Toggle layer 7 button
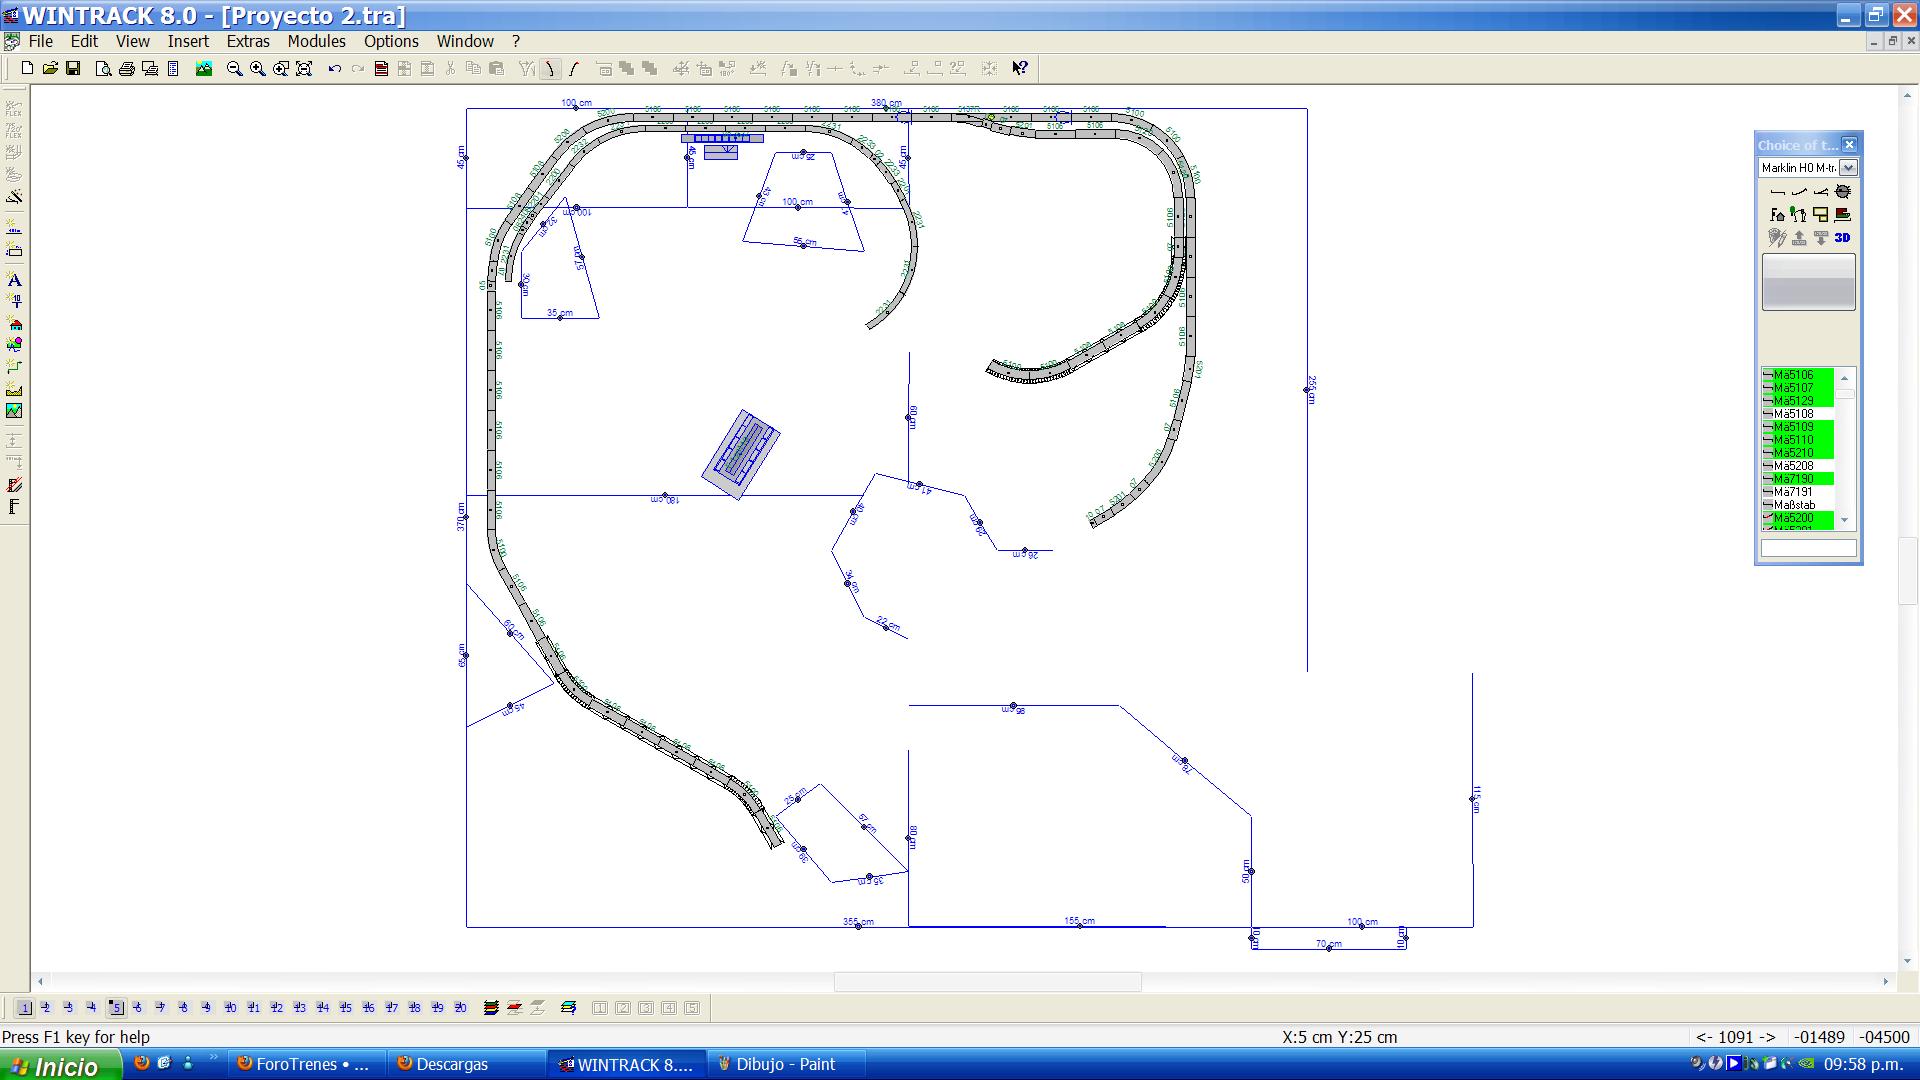1920x1080 pixels. pos(161,1008)
